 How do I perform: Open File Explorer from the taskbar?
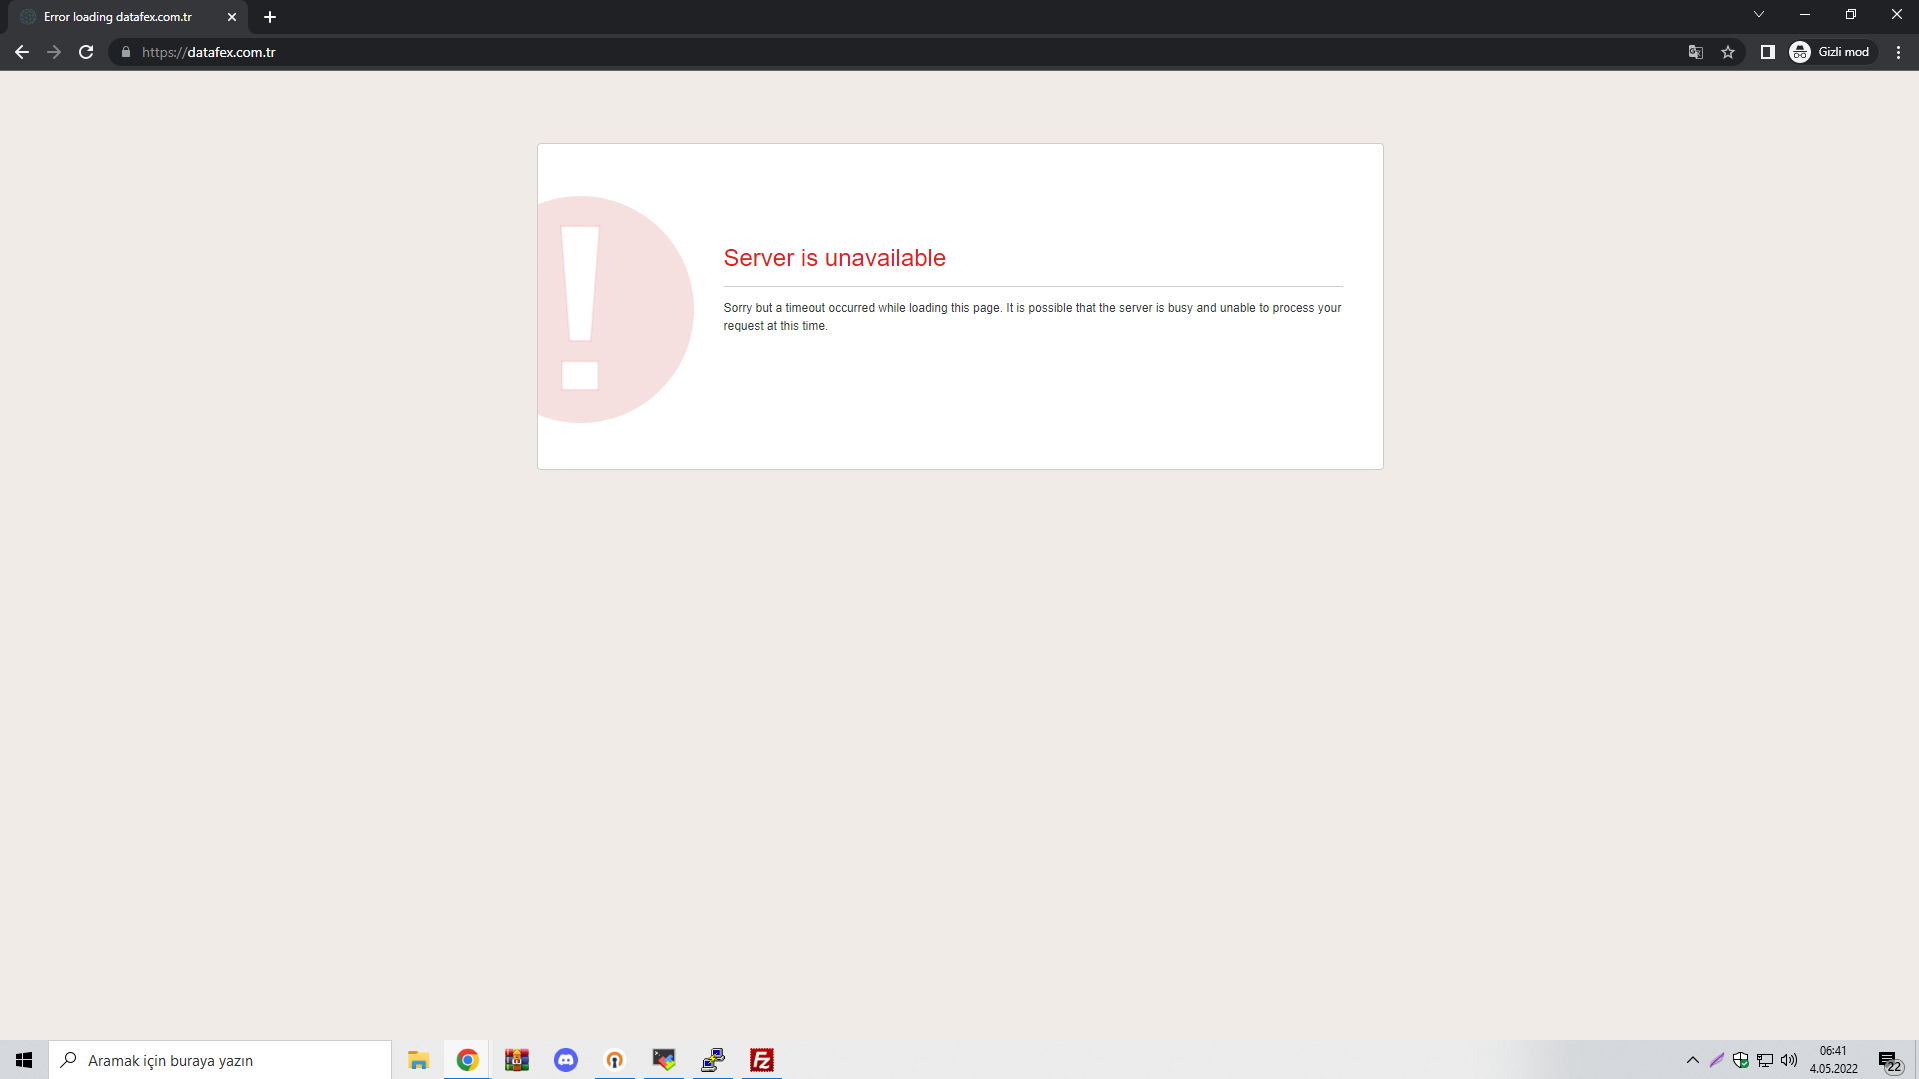[x=418, y=1060]
